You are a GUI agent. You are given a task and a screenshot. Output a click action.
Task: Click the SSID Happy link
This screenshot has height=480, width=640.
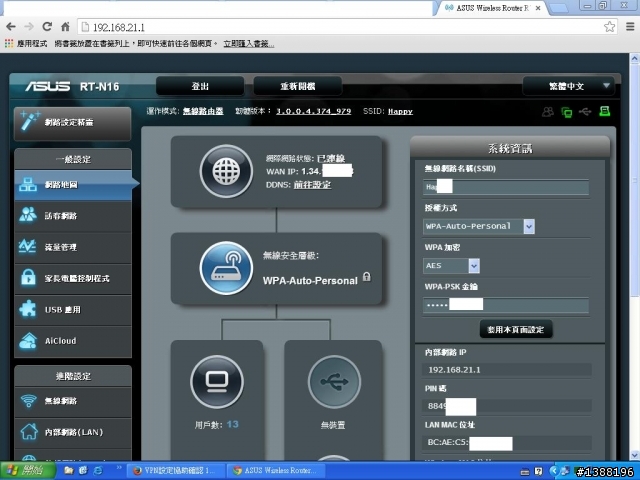[x=400, y=111]
